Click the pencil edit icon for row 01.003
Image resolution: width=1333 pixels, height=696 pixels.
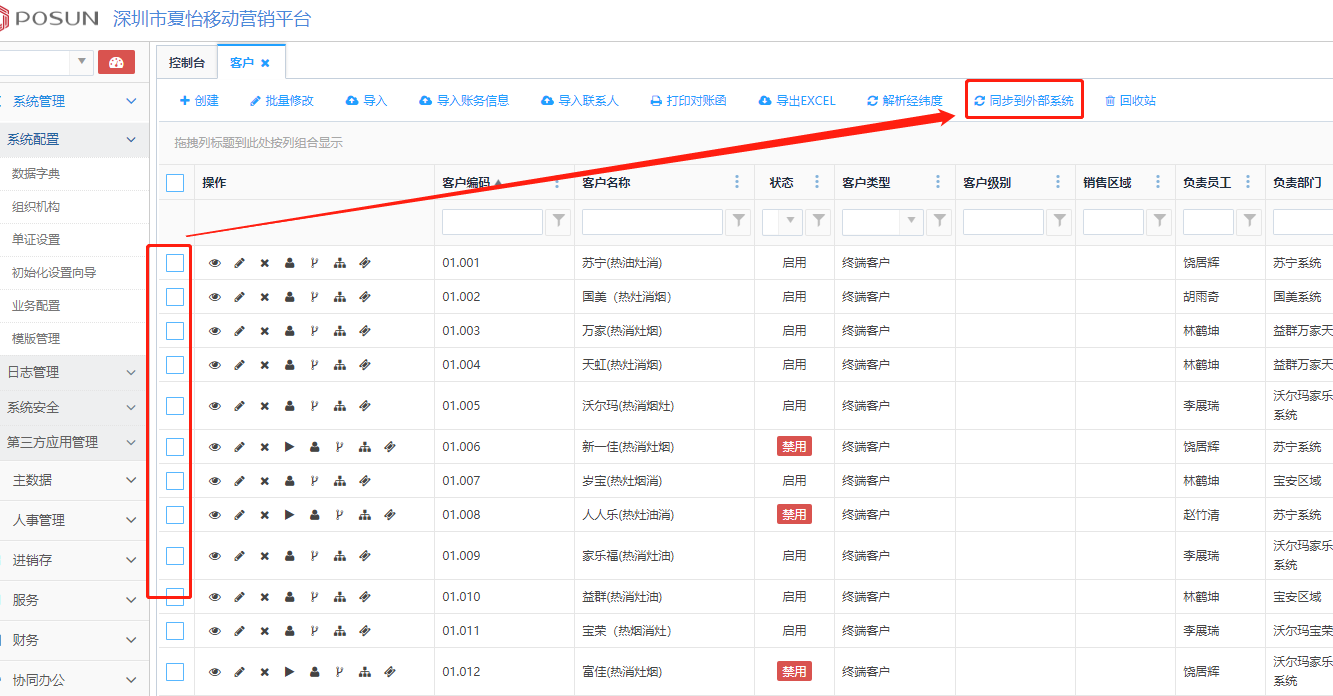coord(239,331)
